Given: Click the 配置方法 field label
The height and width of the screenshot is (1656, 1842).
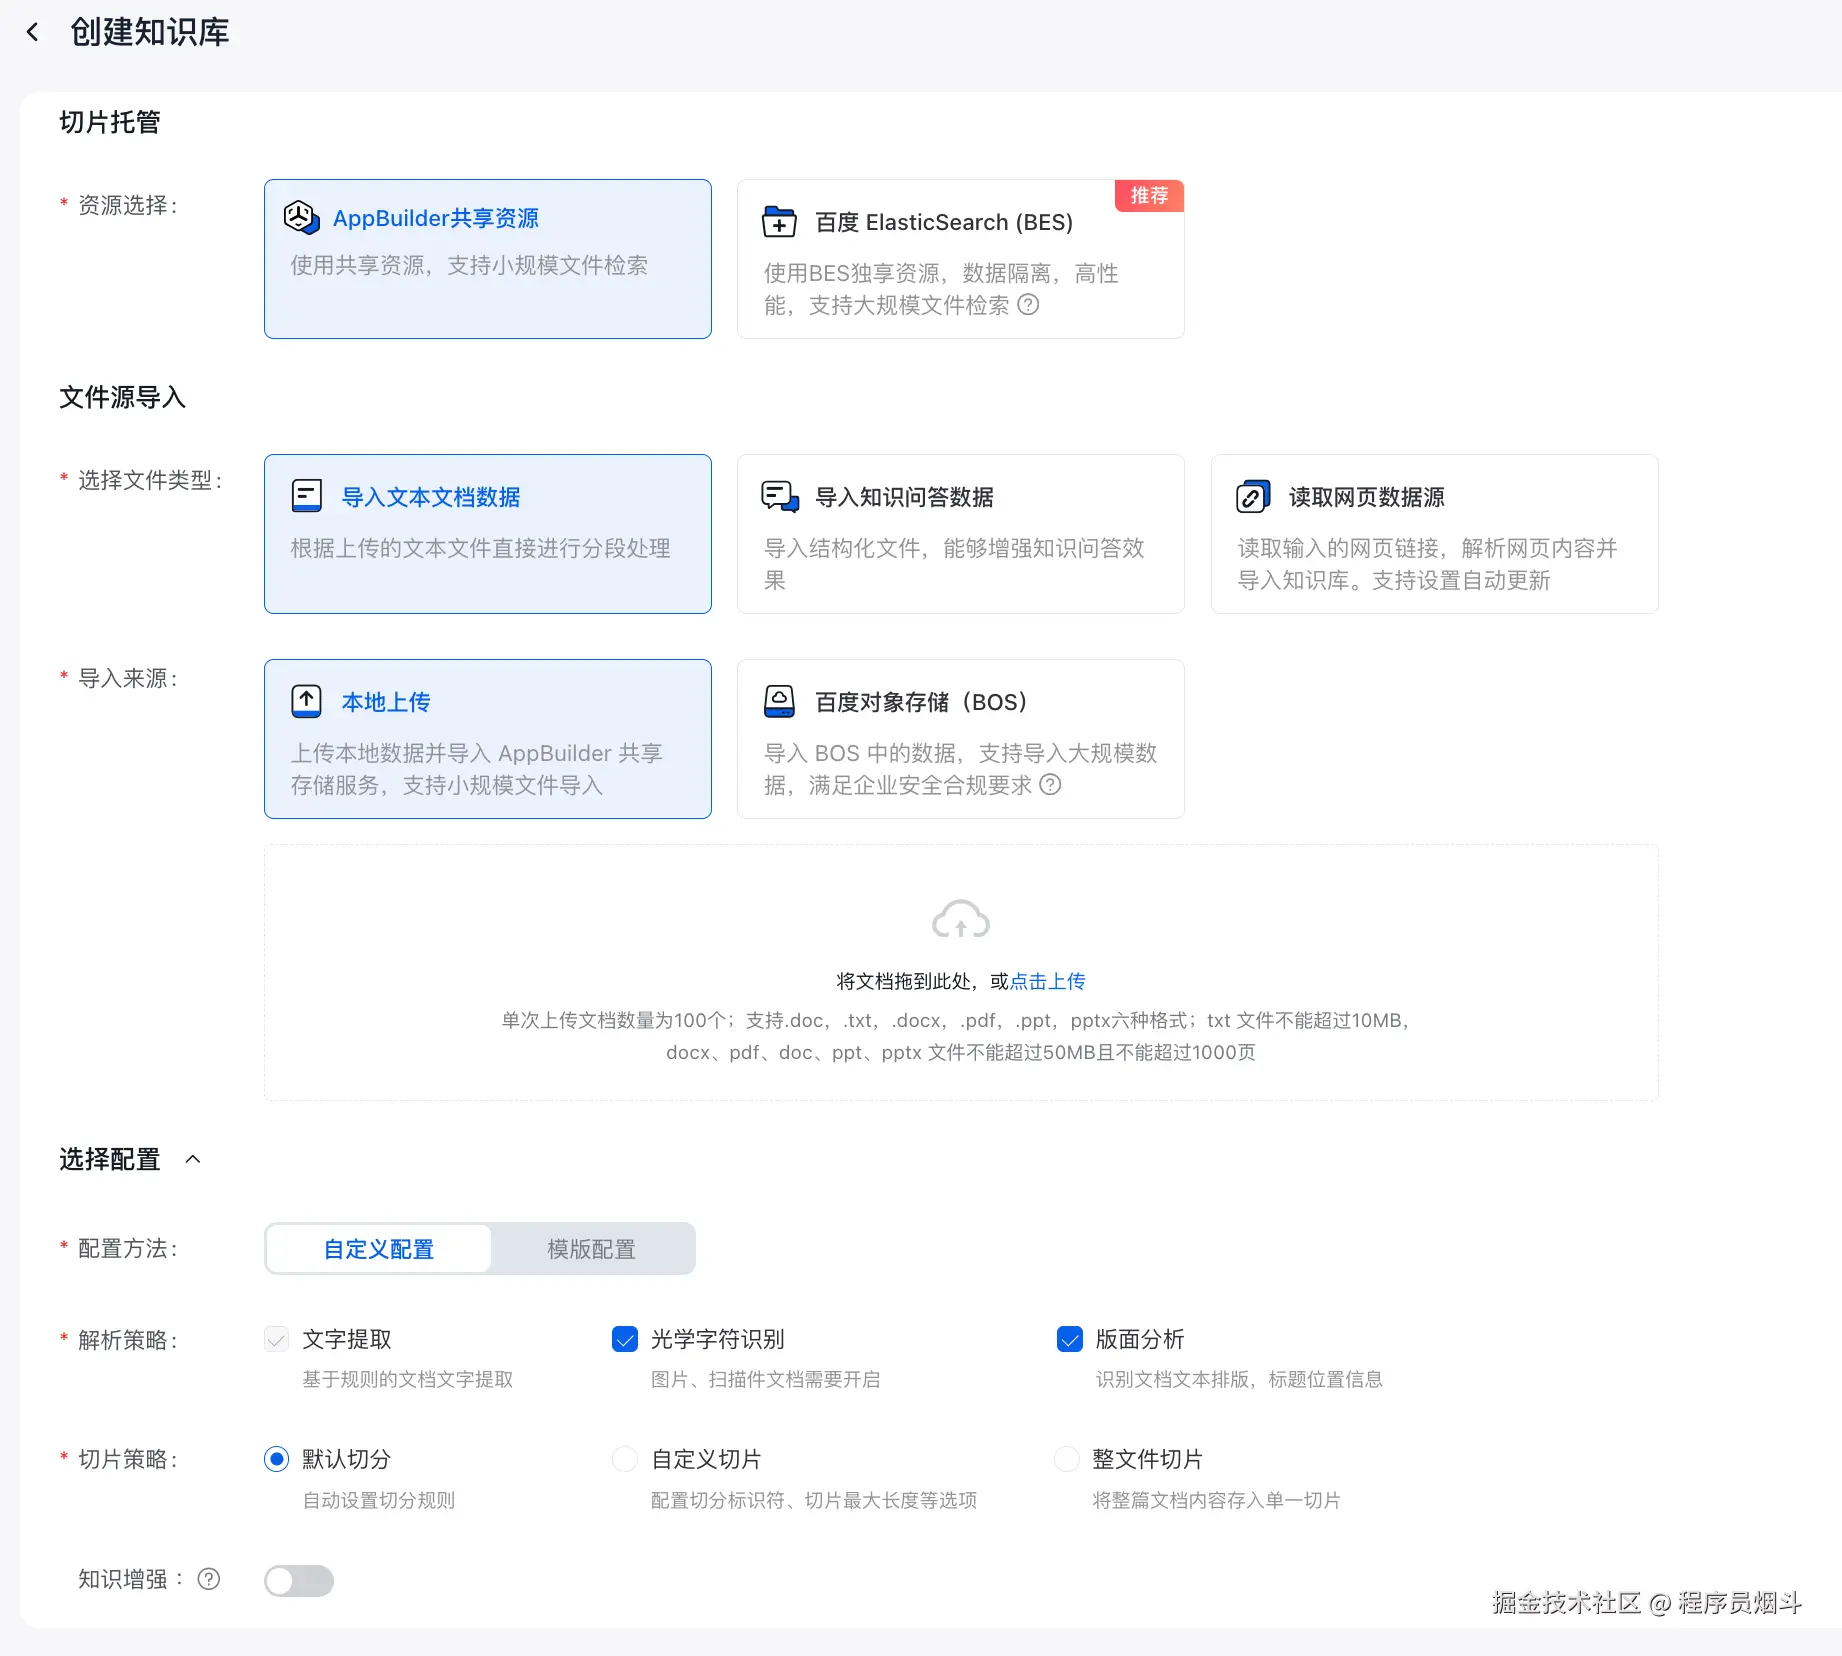Looking at the screenshot, I should coord(128,1248).
